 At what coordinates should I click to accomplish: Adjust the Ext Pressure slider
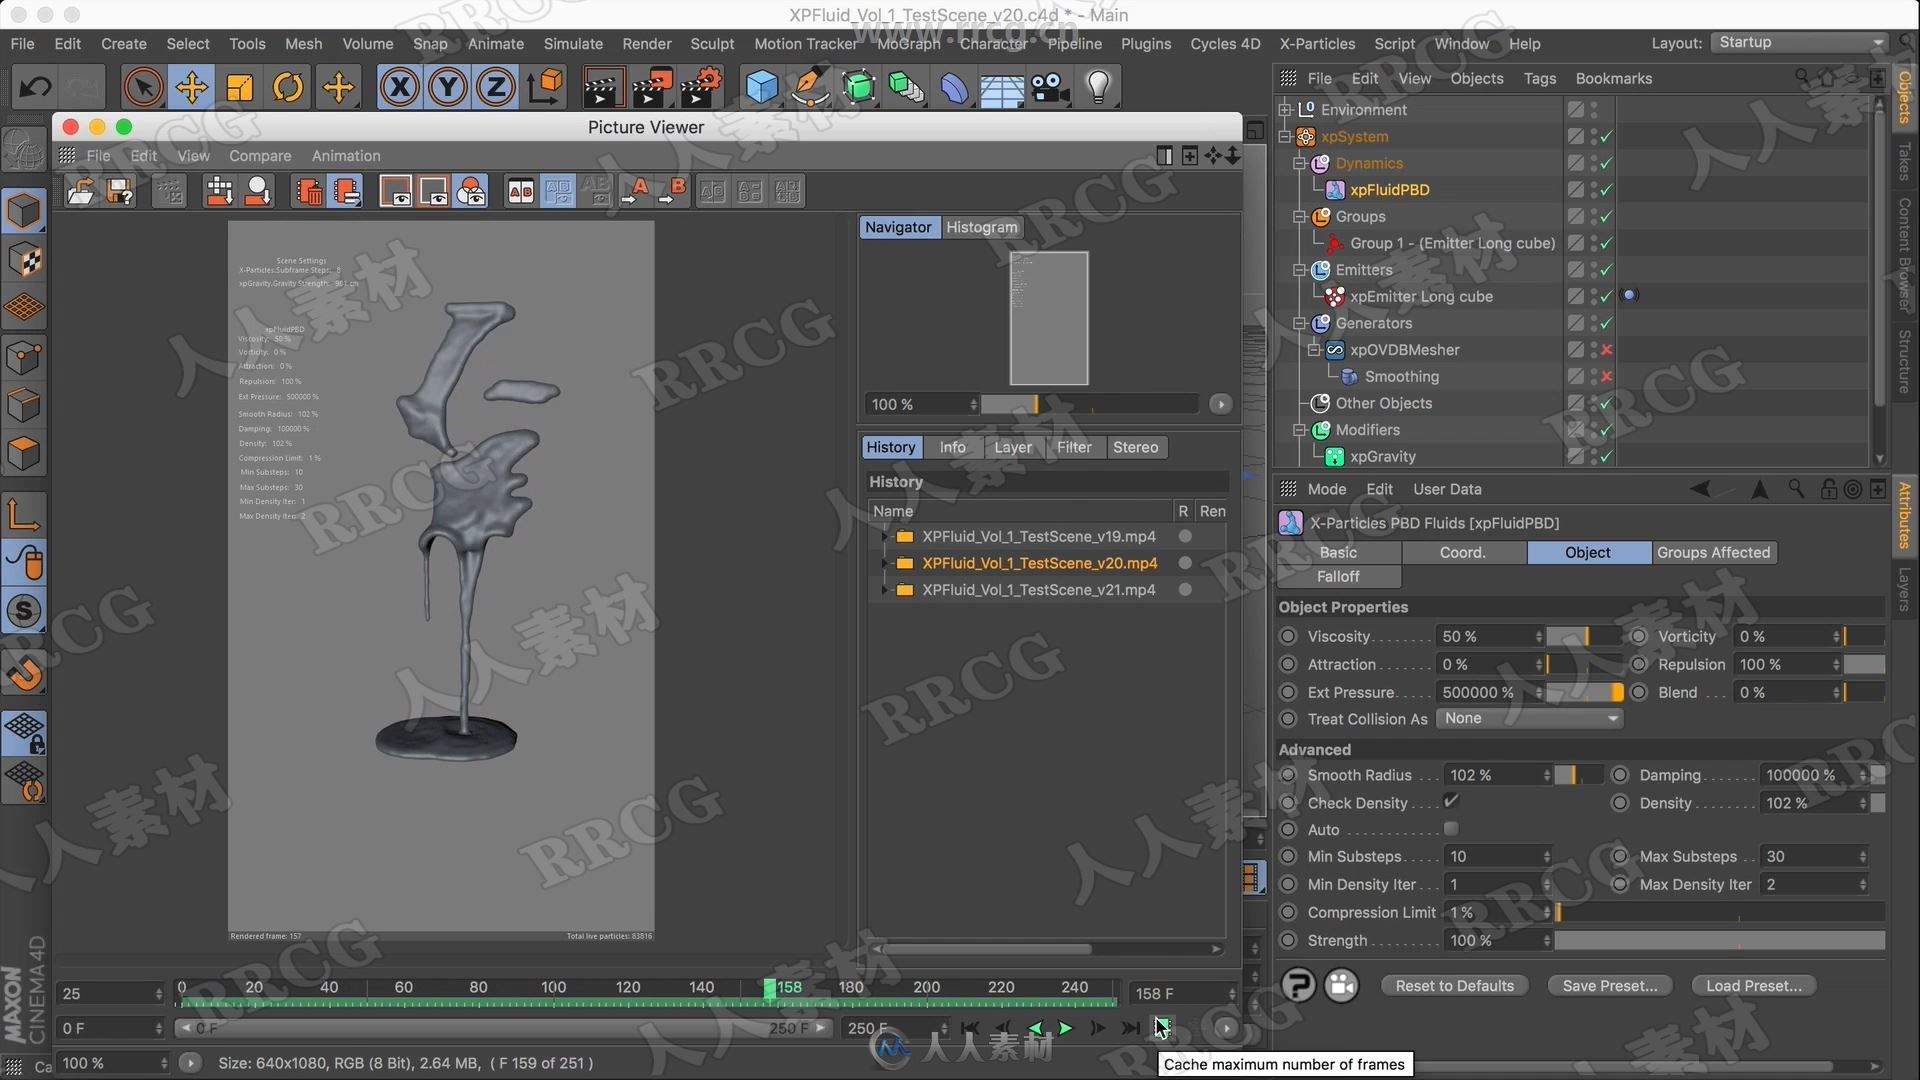(1584, 692)
